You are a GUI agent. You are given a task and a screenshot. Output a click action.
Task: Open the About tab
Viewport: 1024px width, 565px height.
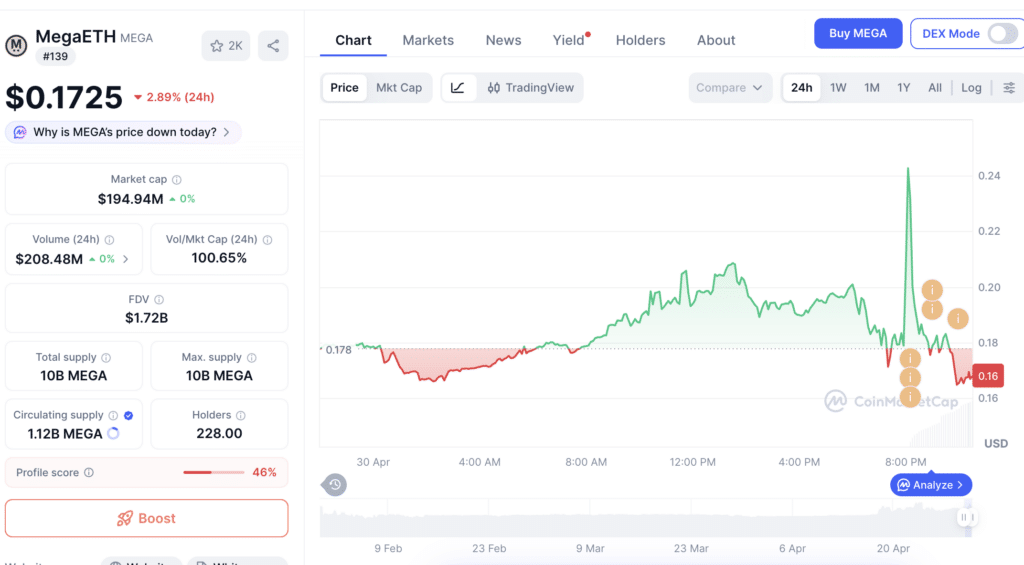(716, 40)
